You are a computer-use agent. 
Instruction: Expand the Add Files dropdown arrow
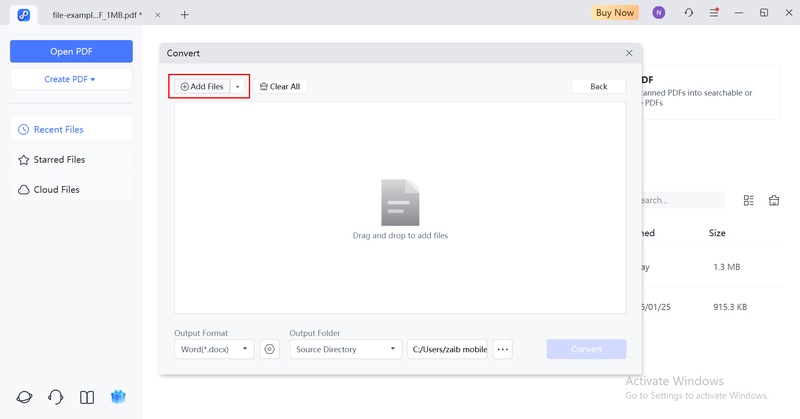[237, 87]
